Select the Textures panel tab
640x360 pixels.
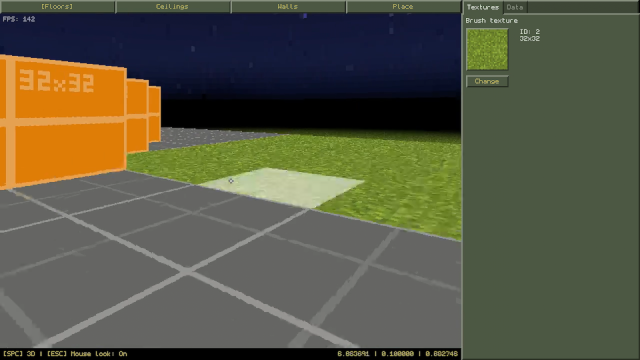coord(483,7)
